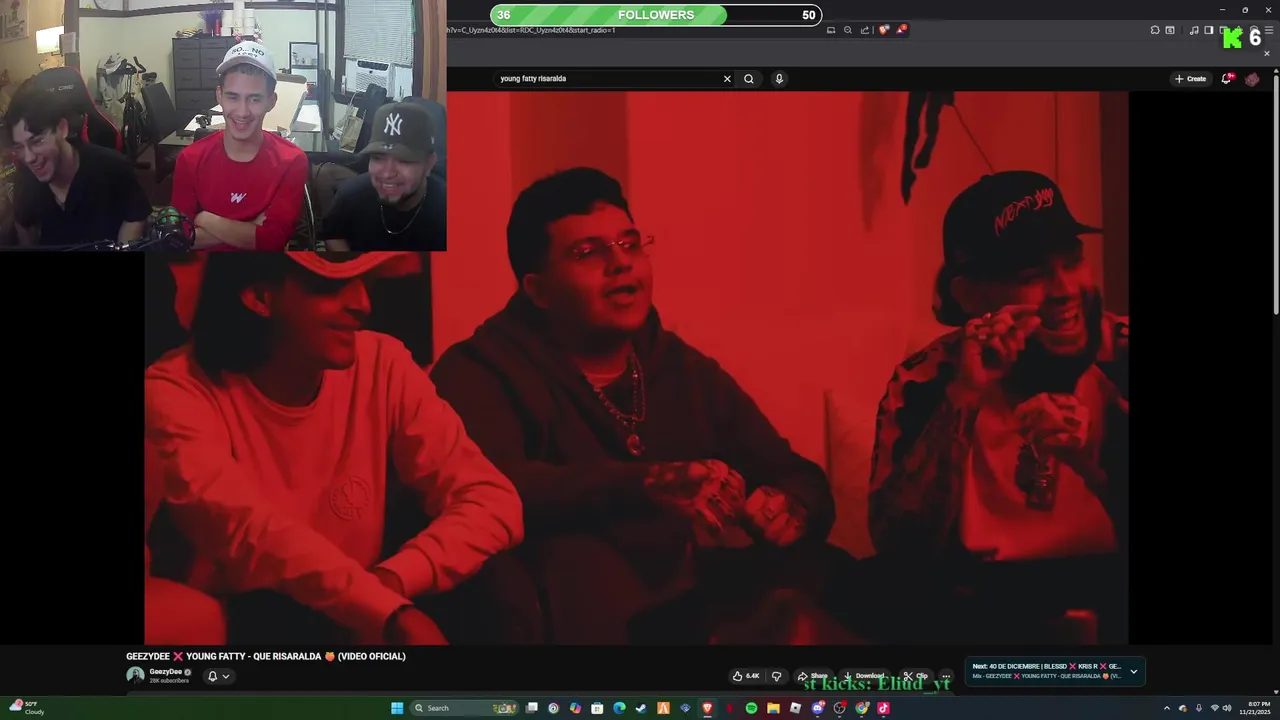Click the media control music note icon
The width and height of the screenshot is (1280, 720).
[1193, 30]
